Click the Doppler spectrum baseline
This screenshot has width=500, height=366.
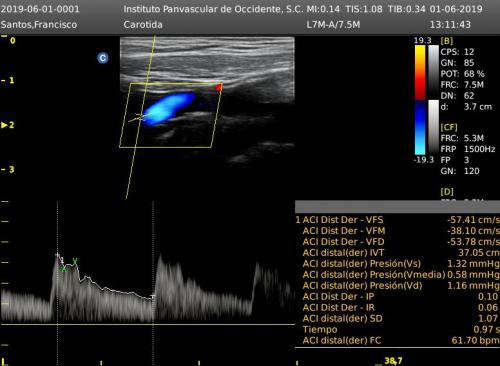coord(148,324)
